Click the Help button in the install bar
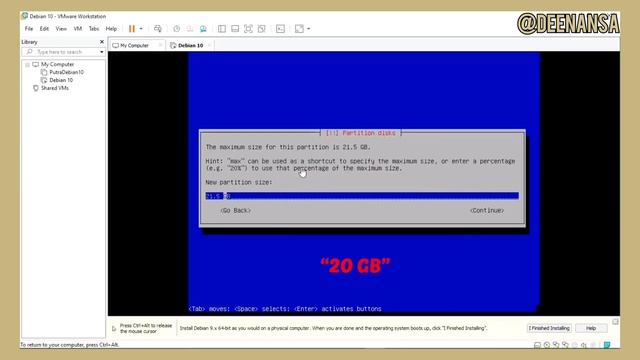Viewport: 640px width, 360px height. coord(591,328)
